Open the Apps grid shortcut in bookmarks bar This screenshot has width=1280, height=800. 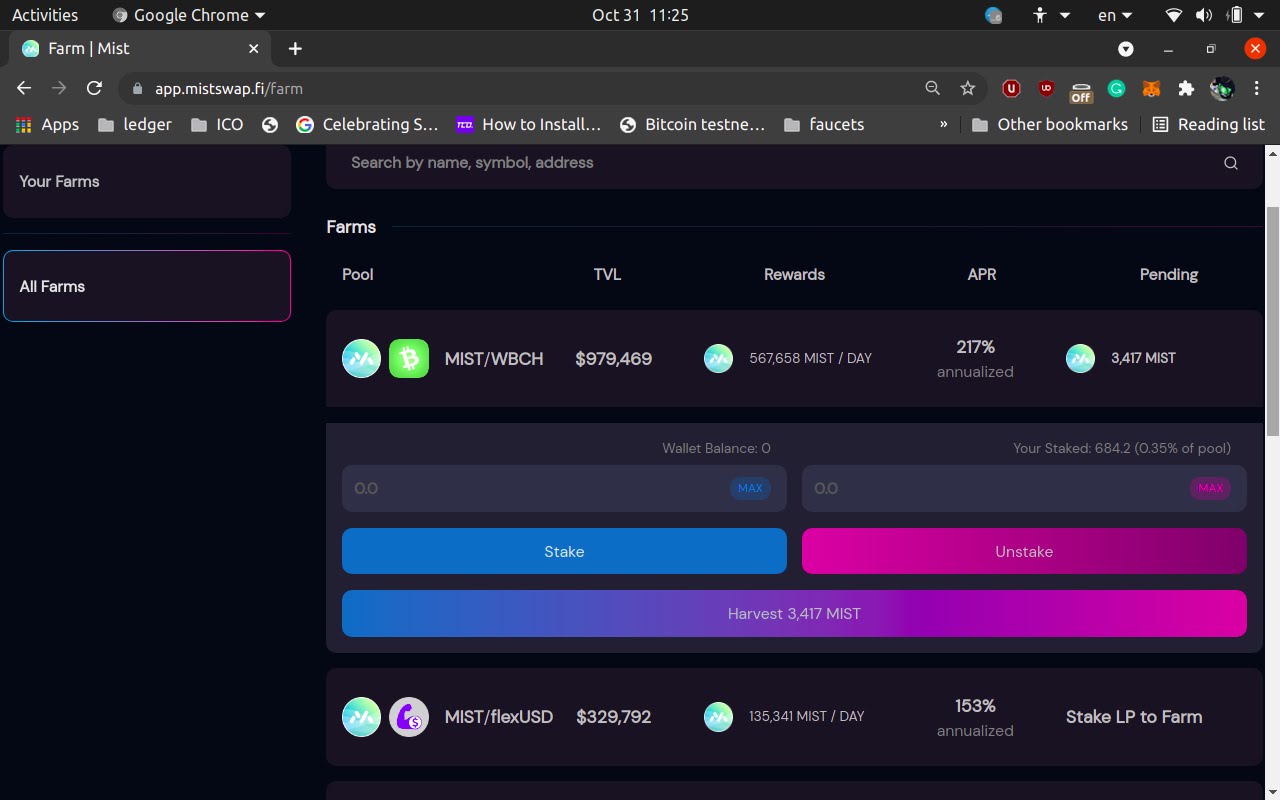46,124
